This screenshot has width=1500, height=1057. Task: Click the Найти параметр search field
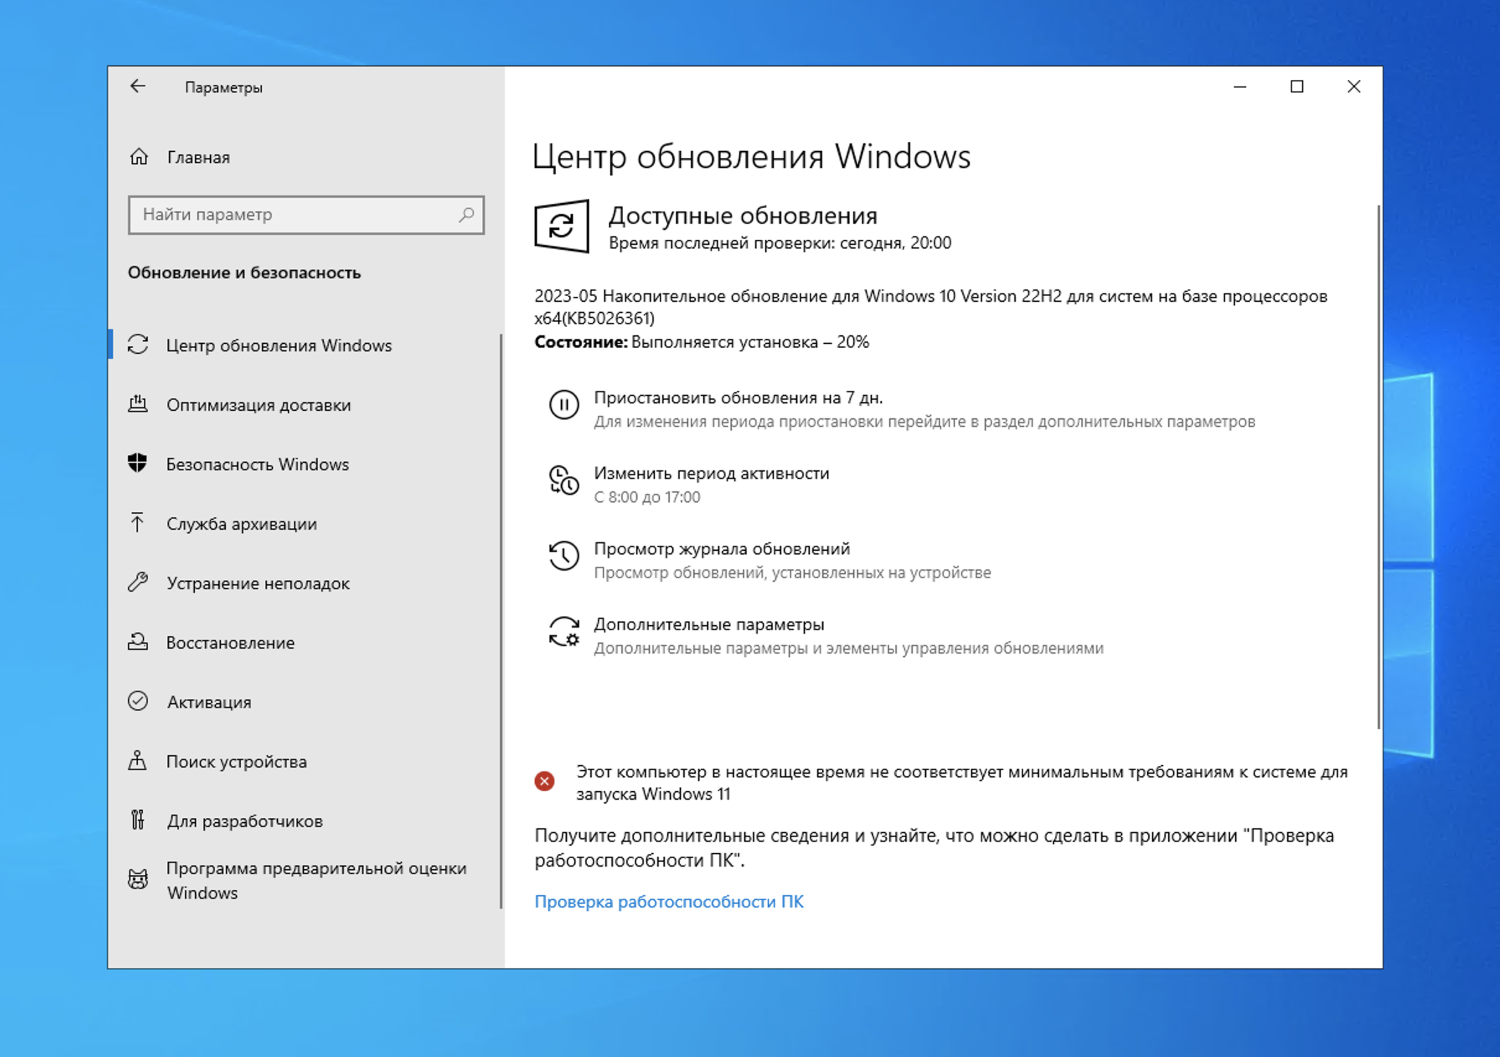tap(306, 215)
